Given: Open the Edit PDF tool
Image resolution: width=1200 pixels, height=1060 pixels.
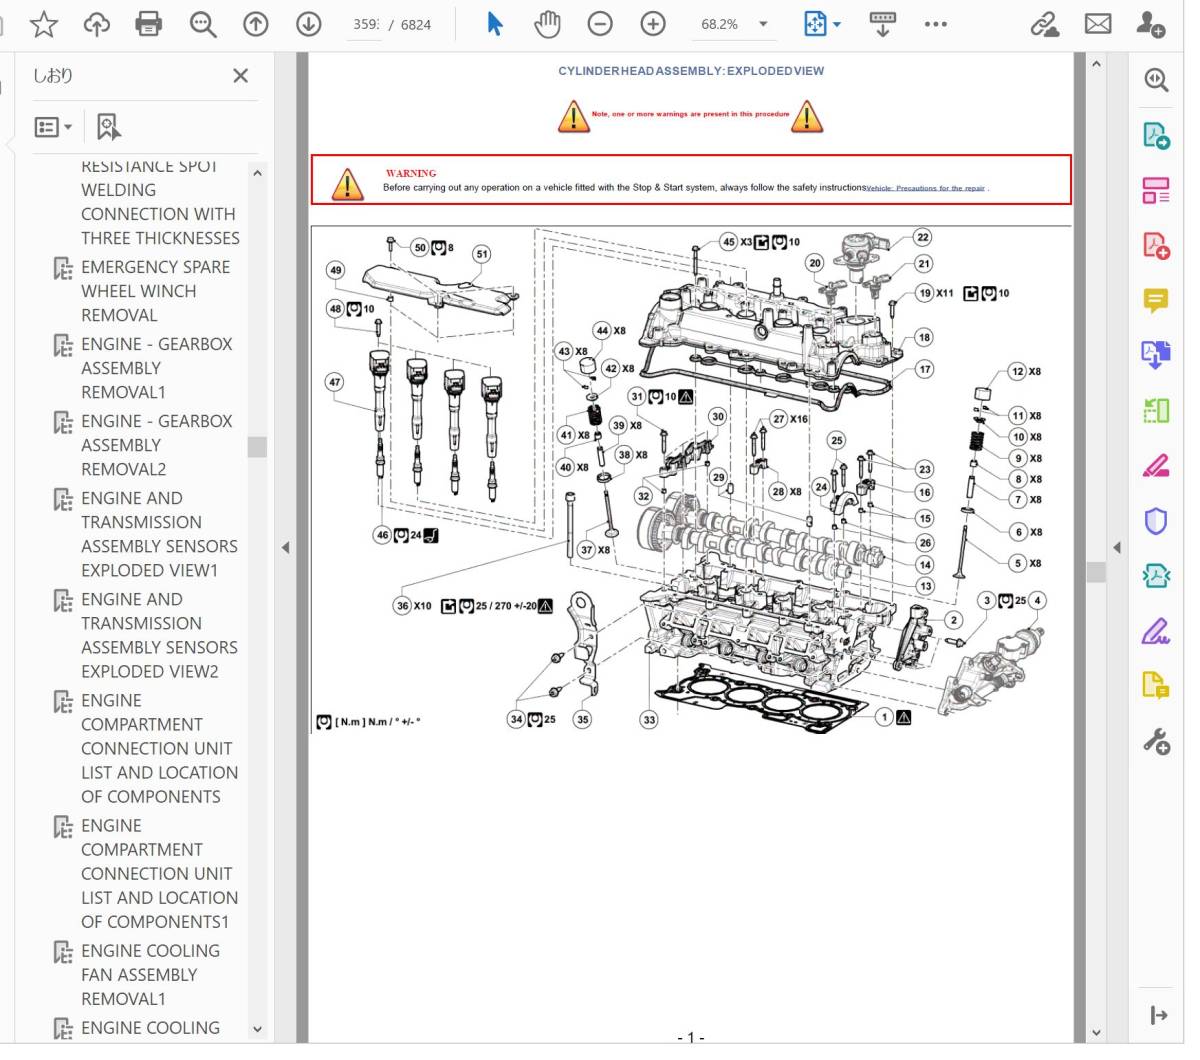Looking at the screenshot, I should click(x=1157, y=191).
